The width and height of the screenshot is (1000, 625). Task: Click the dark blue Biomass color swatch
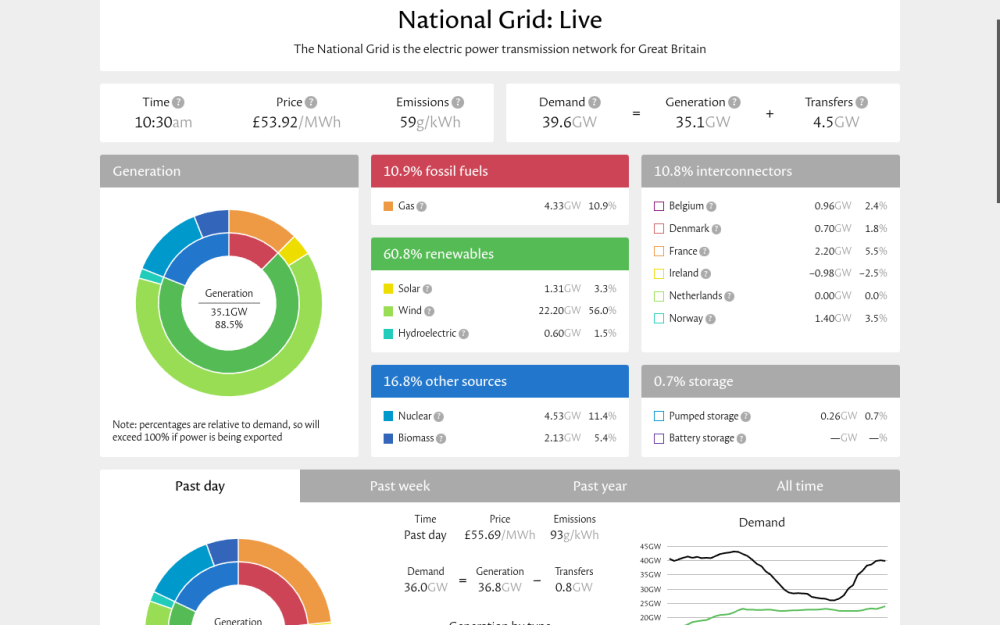[388, 438]
